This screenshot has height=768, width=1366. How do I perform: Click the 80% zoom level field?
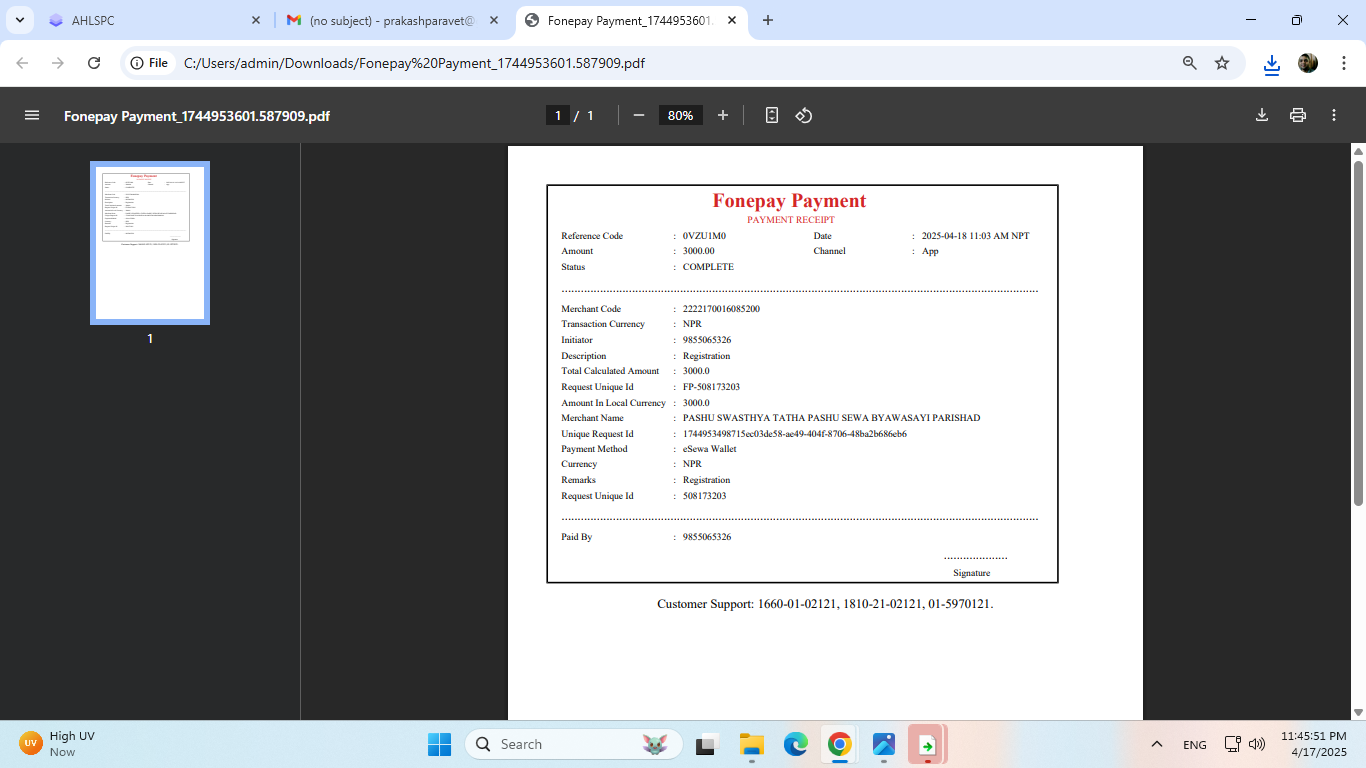coord(680,115)
